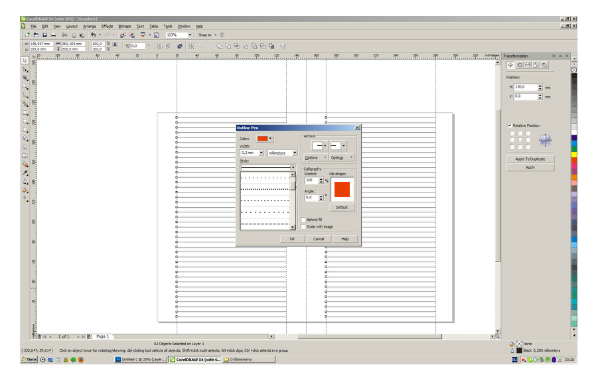Click the Weld shaping icon on property bar
The width and height of the screenshot is (600, 379).
[220, 46]
